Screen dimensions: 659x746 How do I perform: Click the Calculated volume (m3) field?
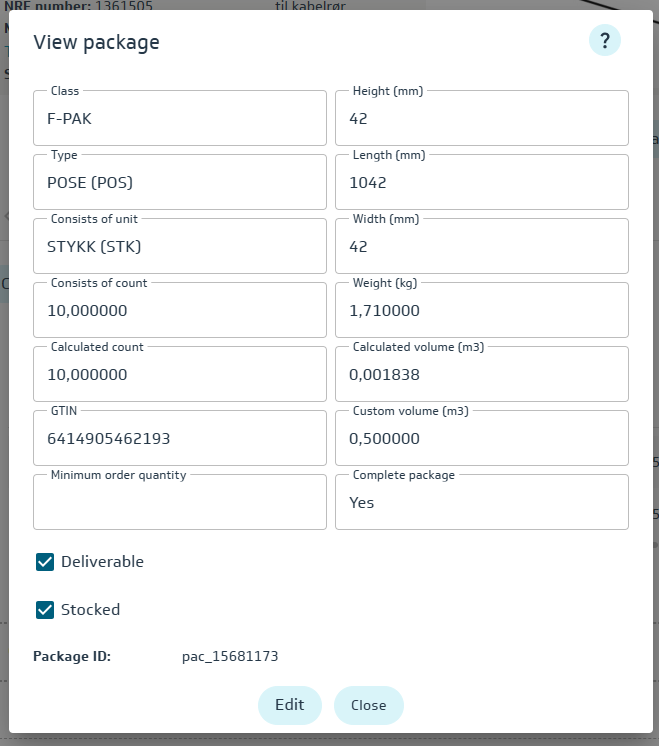(481, 375)
